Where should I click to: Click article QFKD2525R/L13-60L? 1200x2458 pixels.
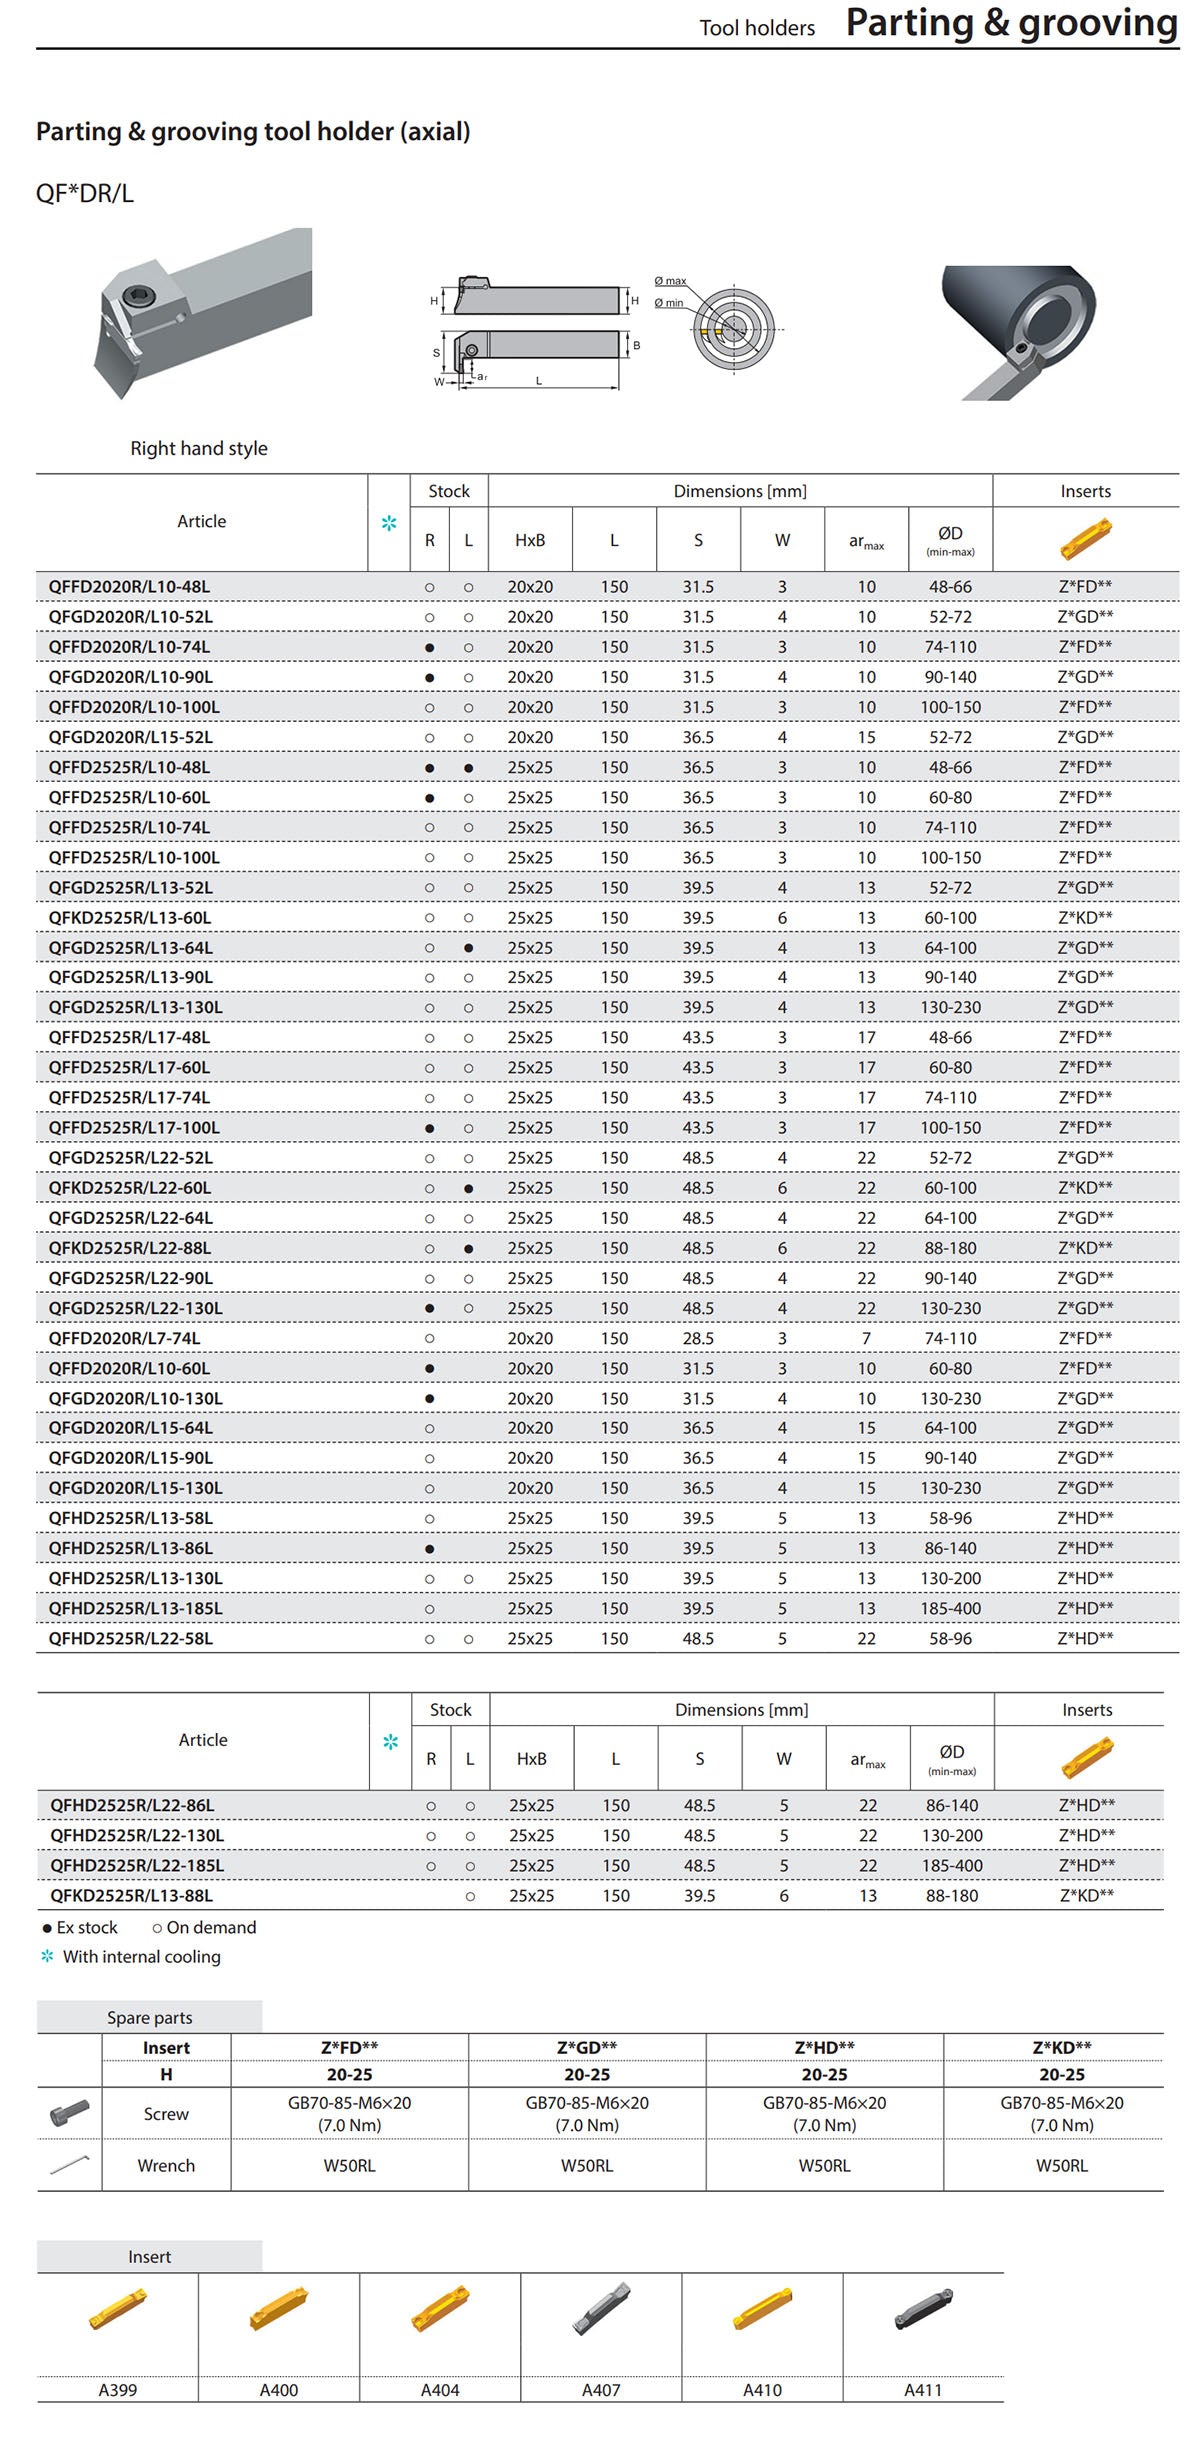[x=130, y=918]
